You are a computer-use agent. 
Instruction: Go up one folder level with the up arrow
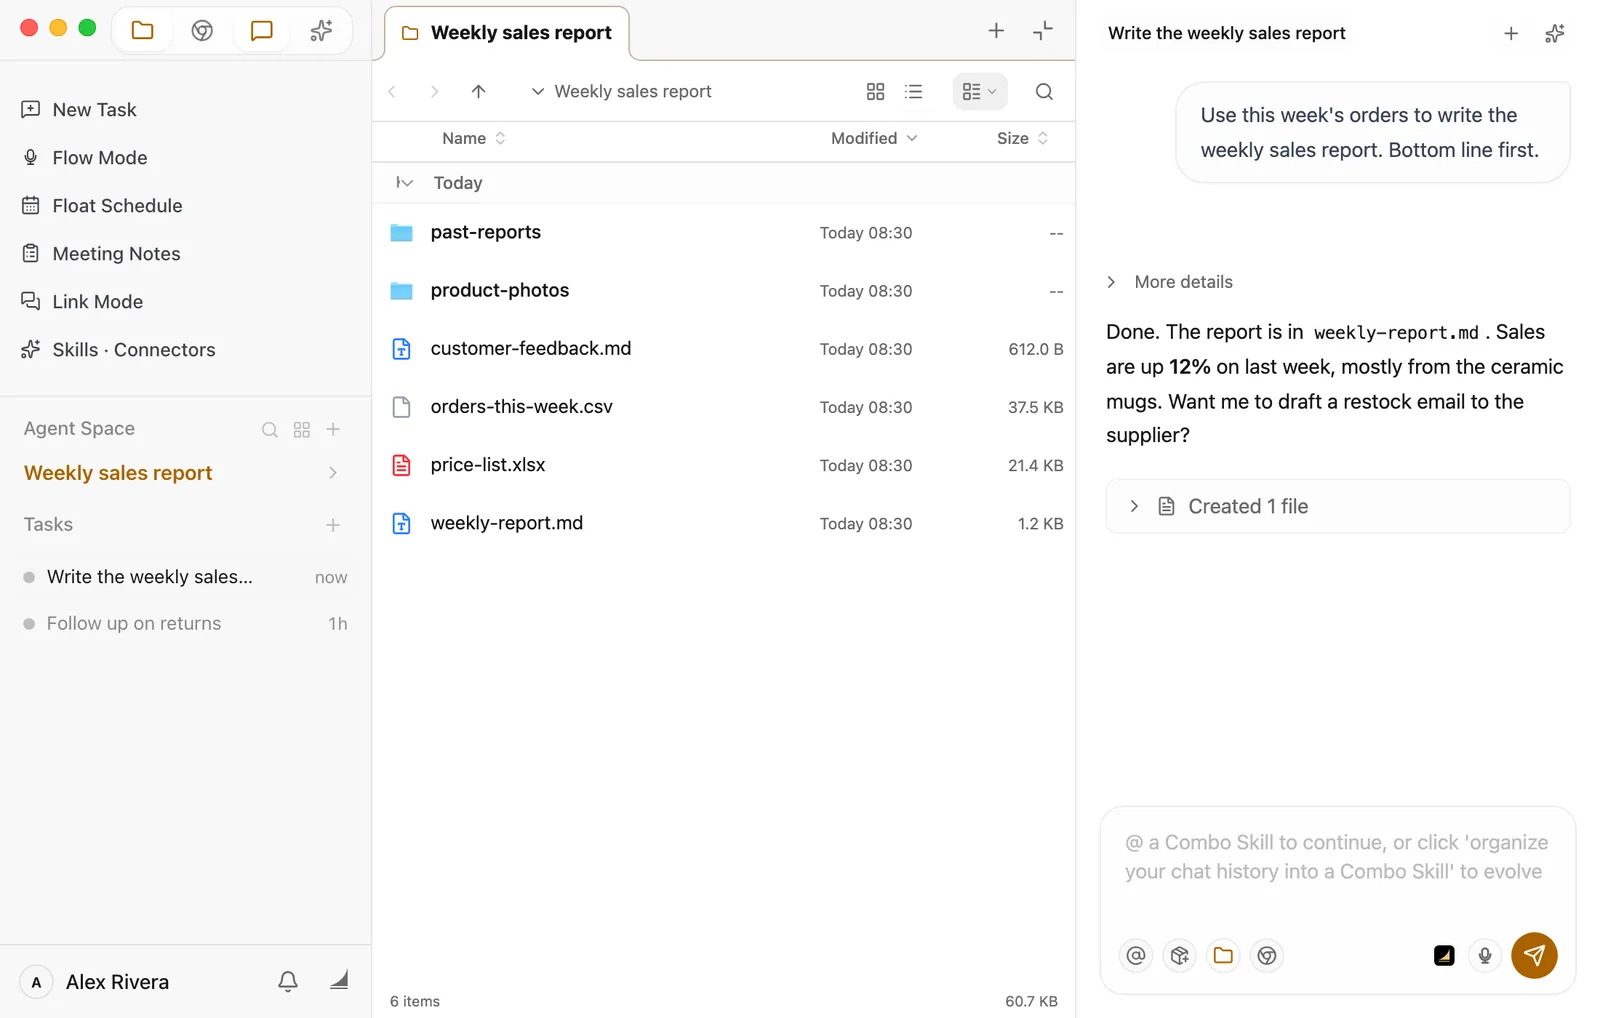point(478,91)
